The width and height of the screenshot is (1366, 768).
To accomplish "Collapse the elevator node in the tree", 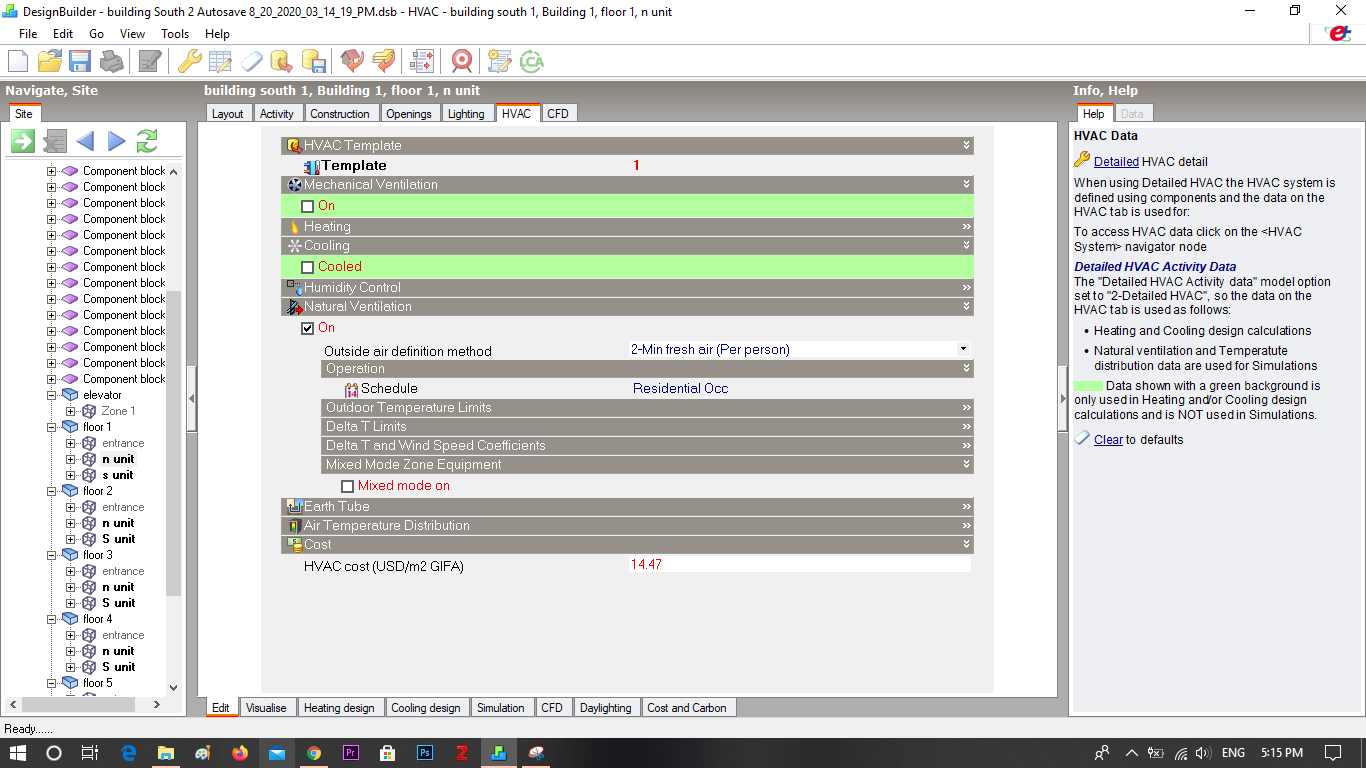I will point(52,395).
